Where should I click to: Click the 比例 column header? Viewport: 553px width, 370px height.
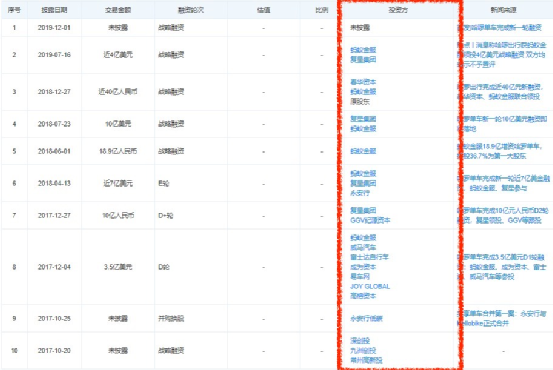click(322, 10)
